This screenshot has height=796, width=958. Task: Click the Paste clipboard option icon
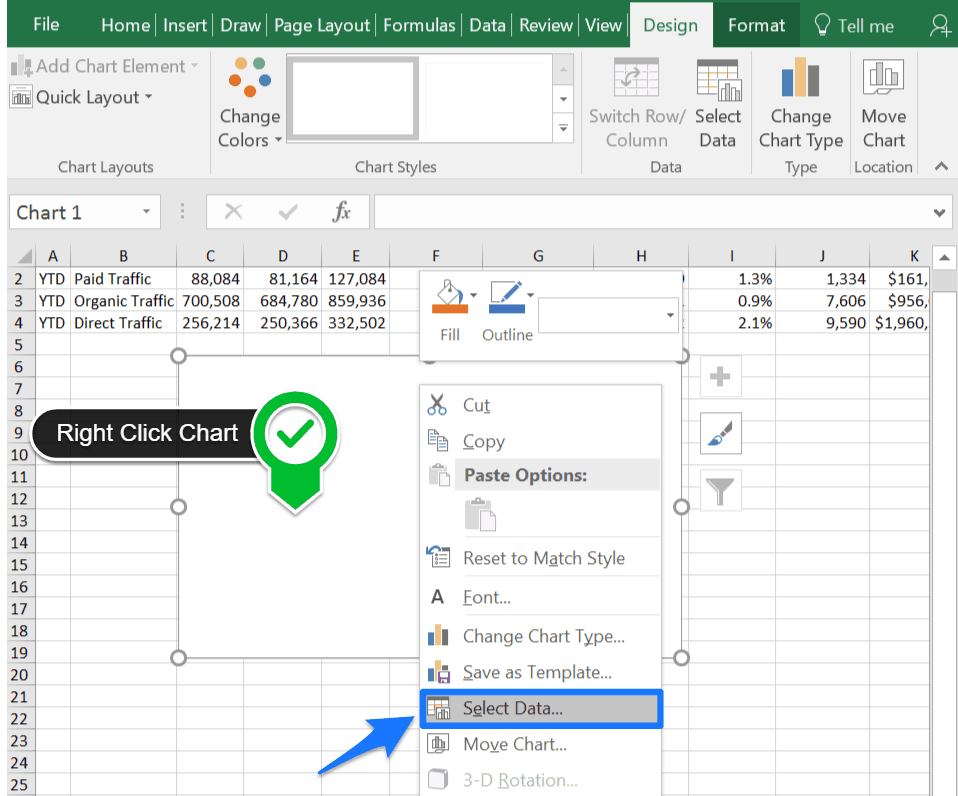pyautogui.click(x=480, y=514)
